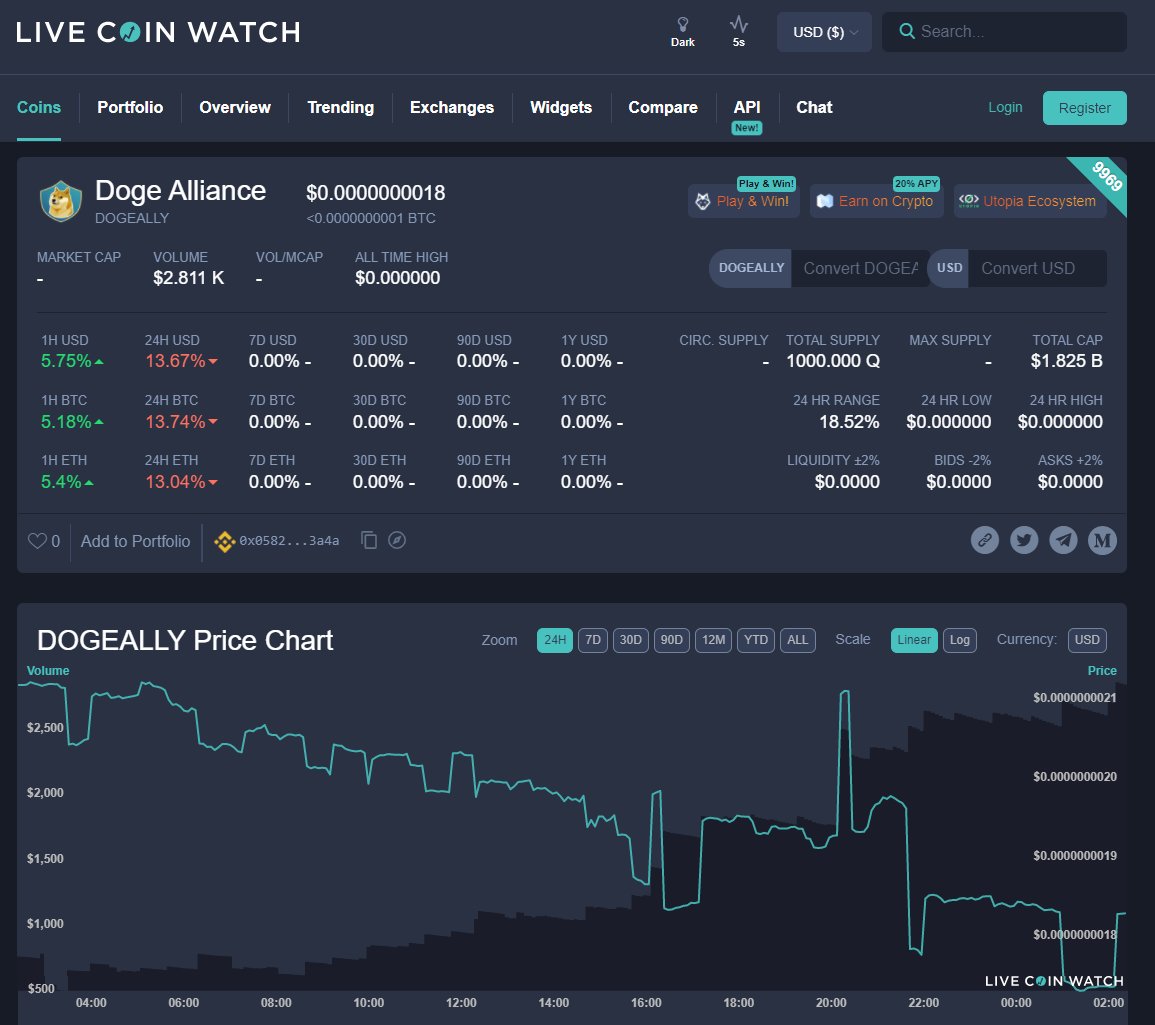Click the 18.52% 24 HR range value

(849, 422)
